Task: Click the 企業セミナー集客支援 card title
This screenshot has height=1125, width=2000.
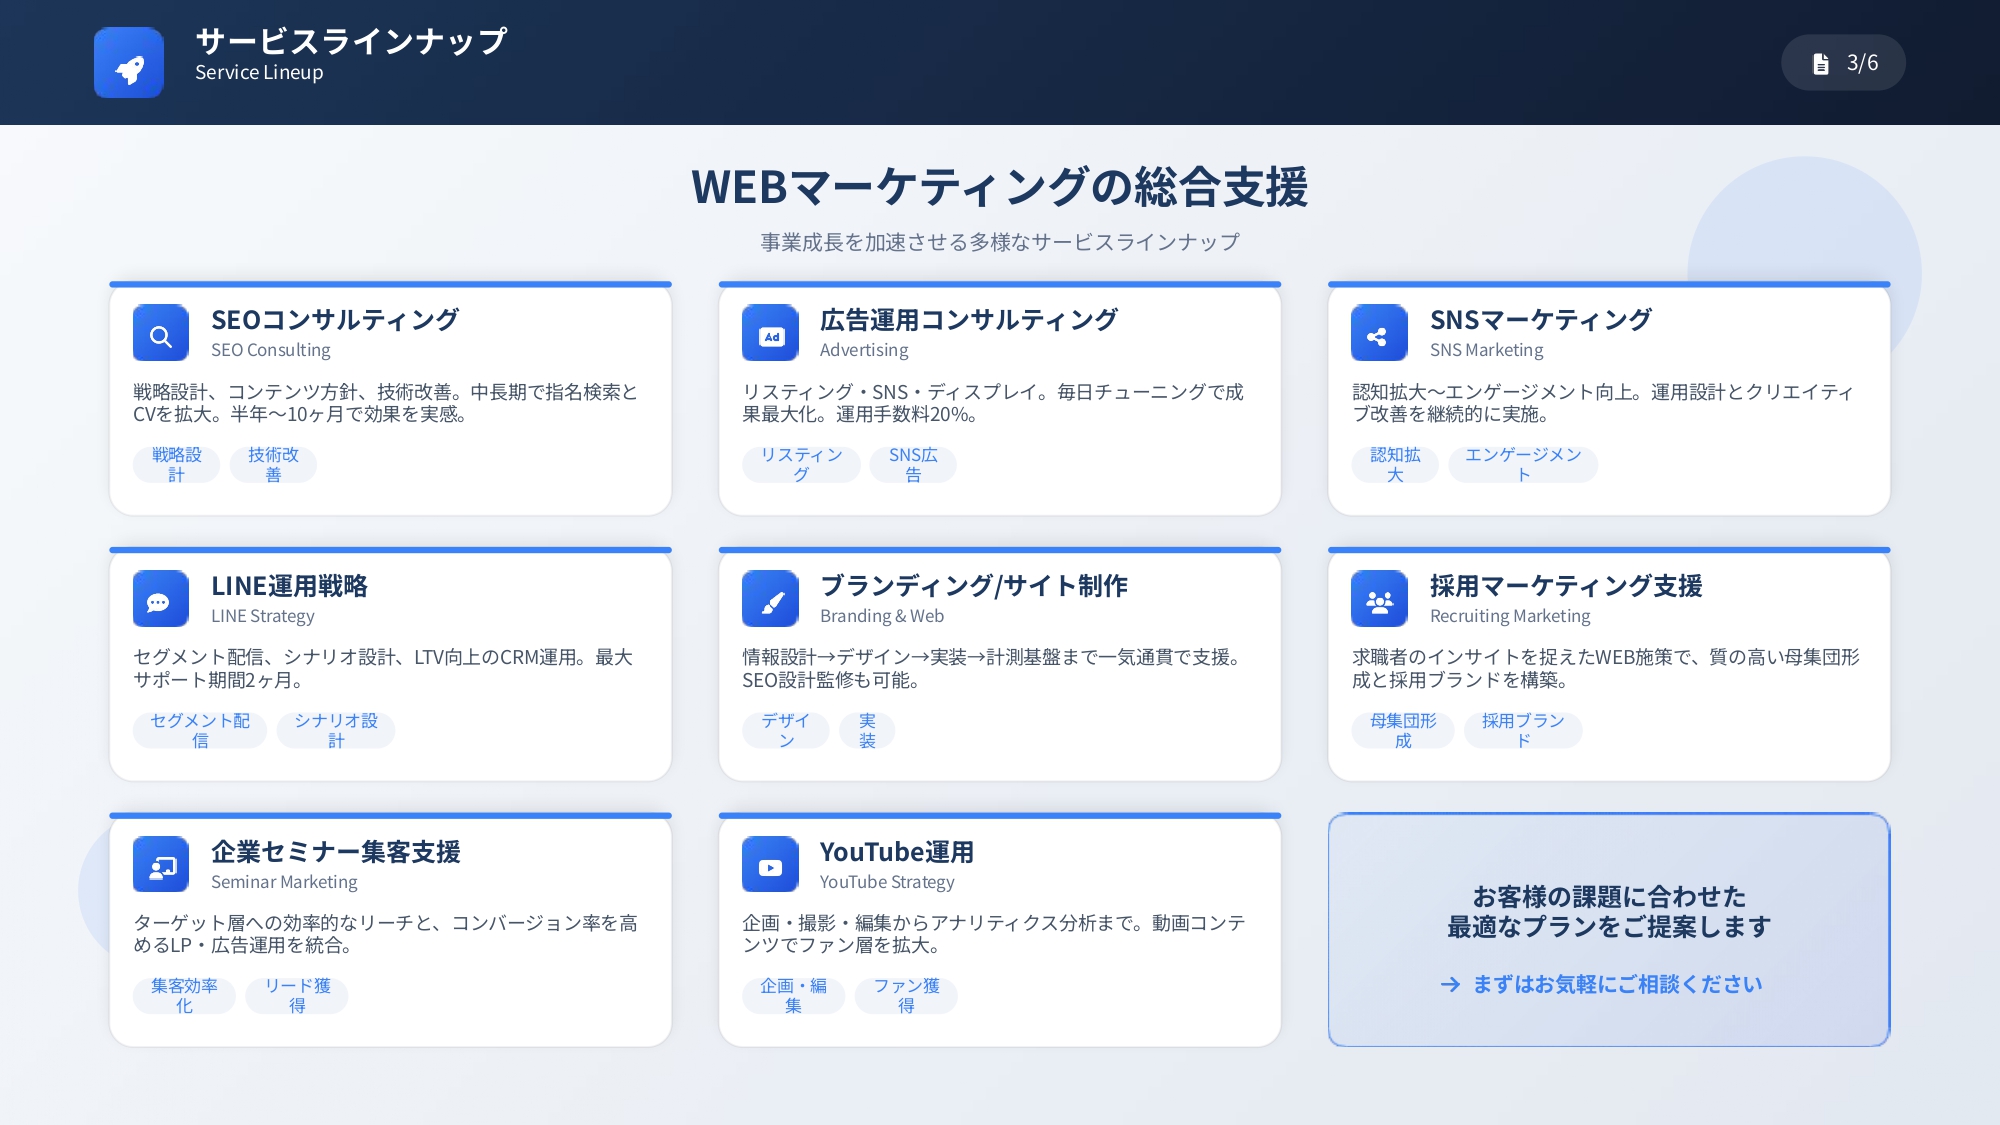Action: point(336,852)
